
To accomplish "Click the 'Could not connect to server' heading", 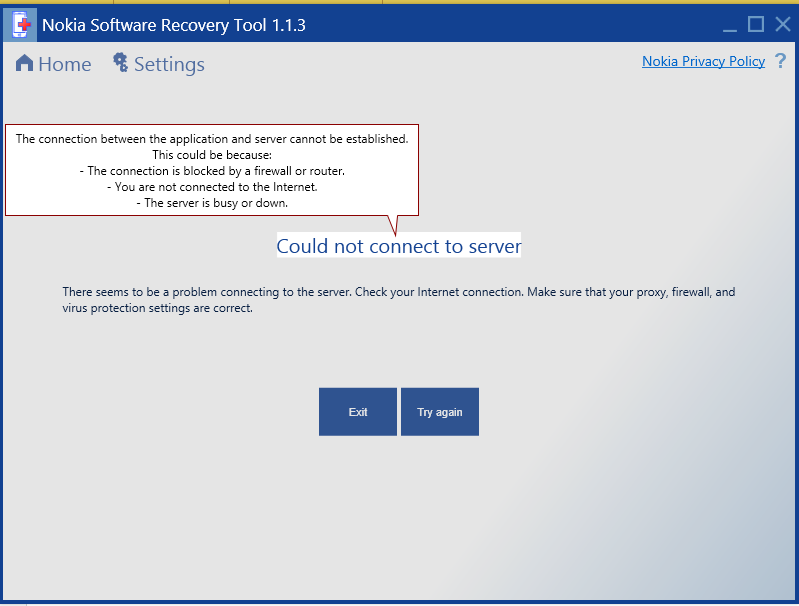I will (x=399, y=246).
